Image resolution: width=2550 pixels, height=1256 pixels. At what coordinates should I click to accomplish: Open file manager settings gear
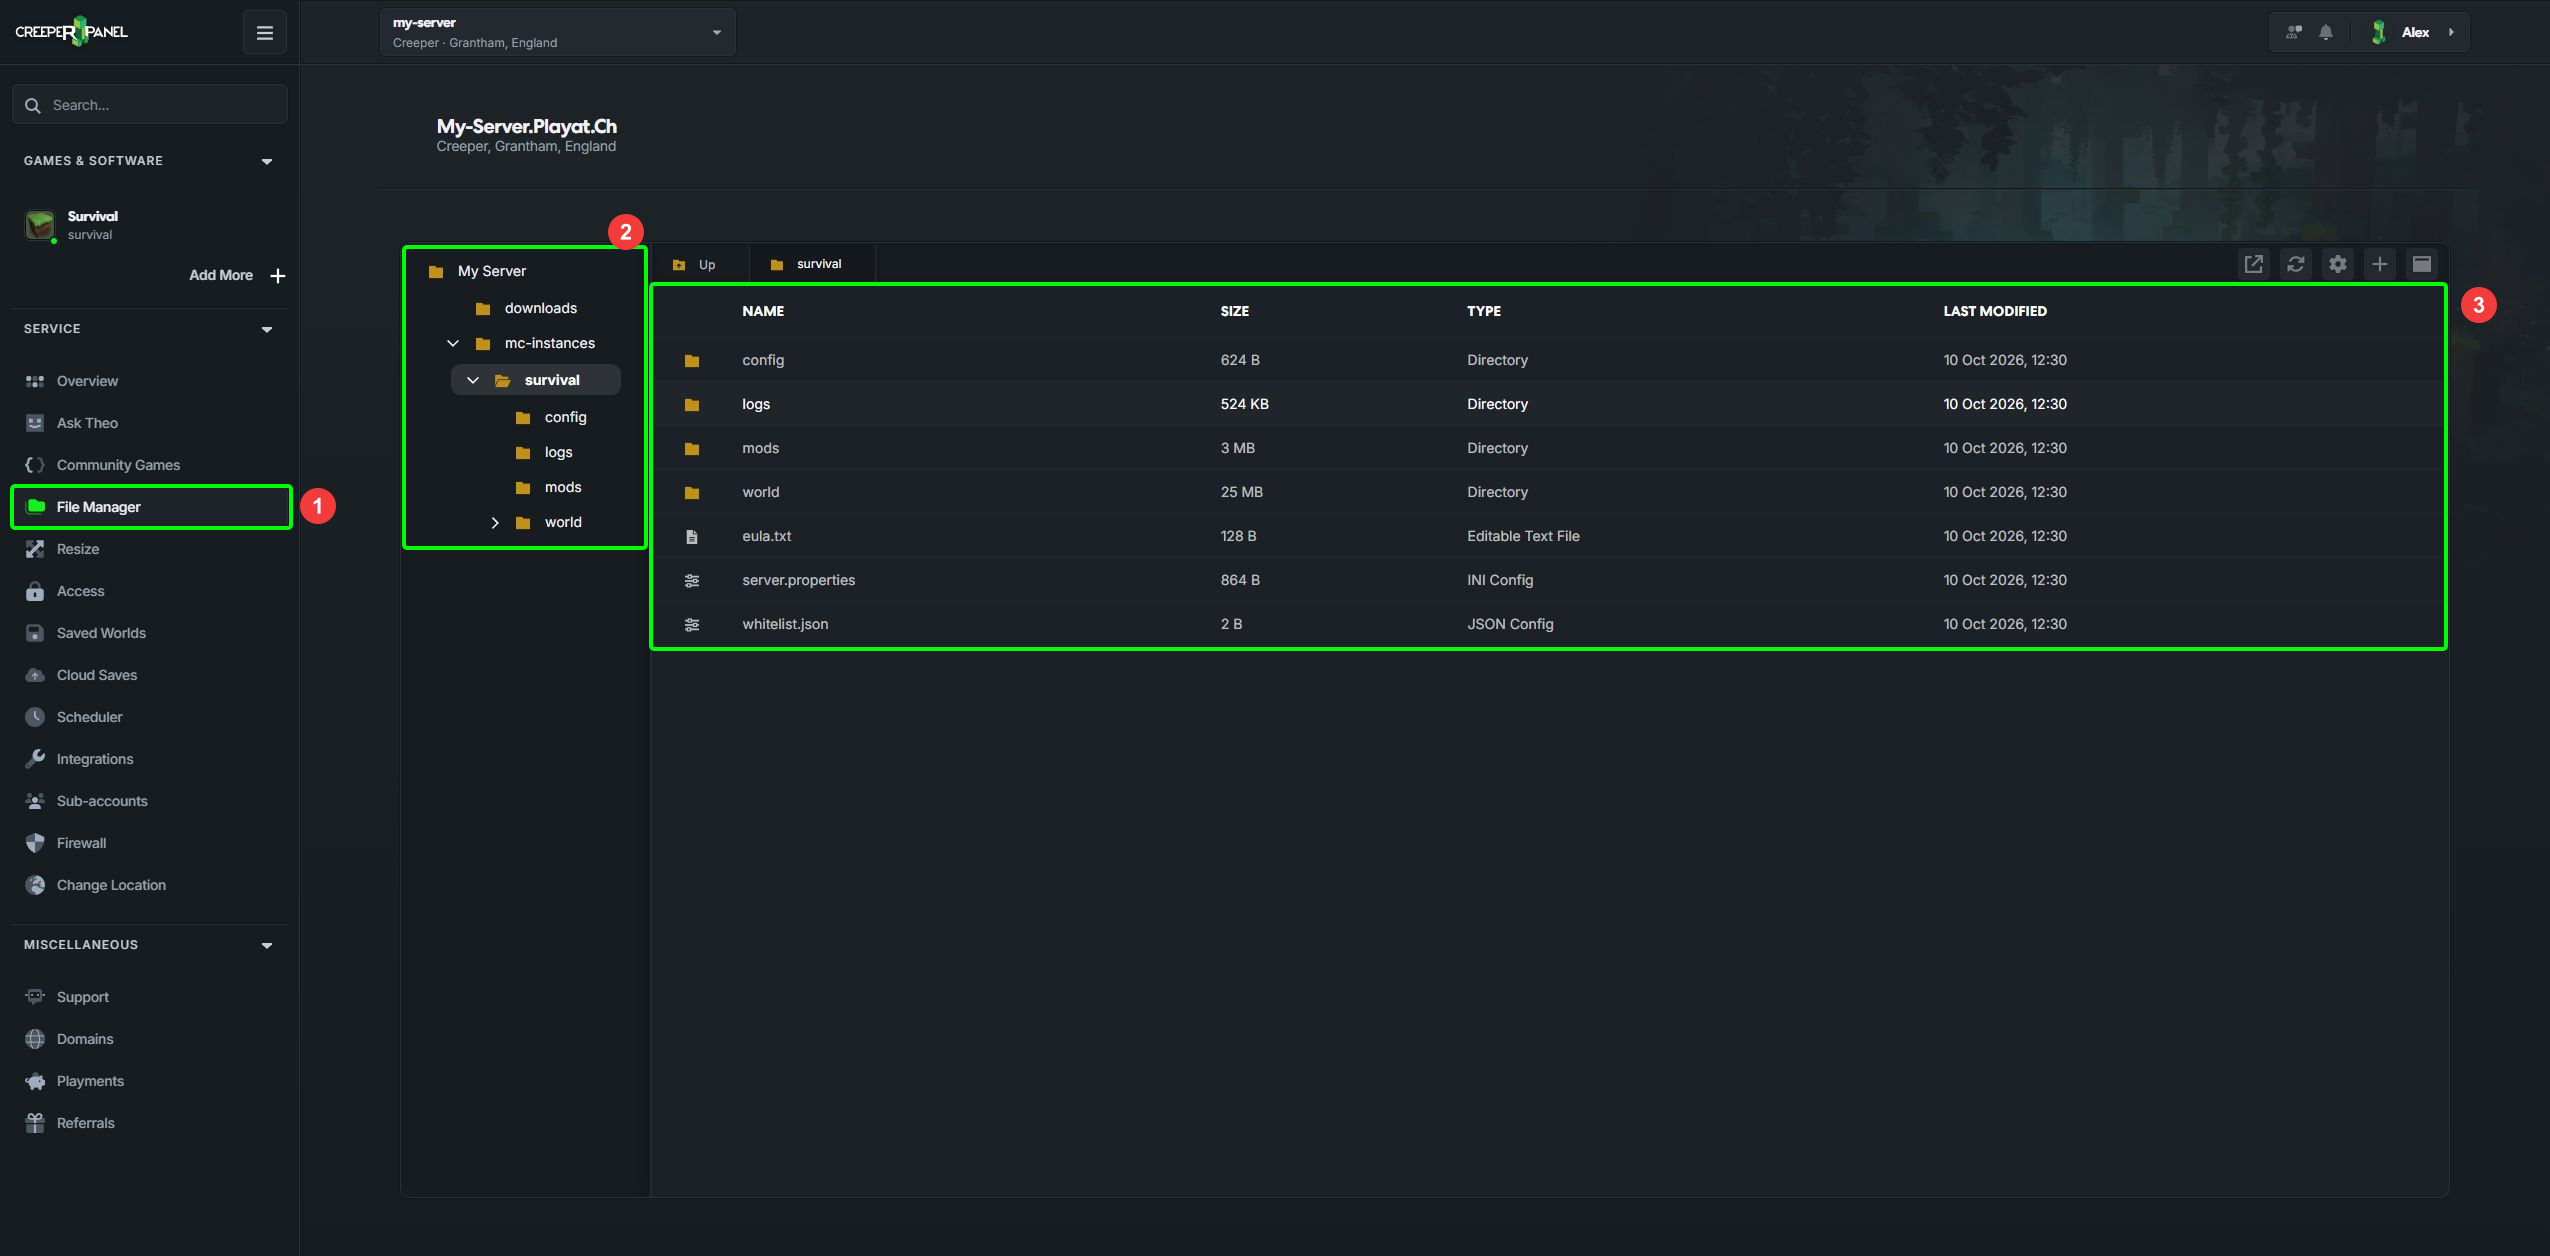pos(2338,264)
